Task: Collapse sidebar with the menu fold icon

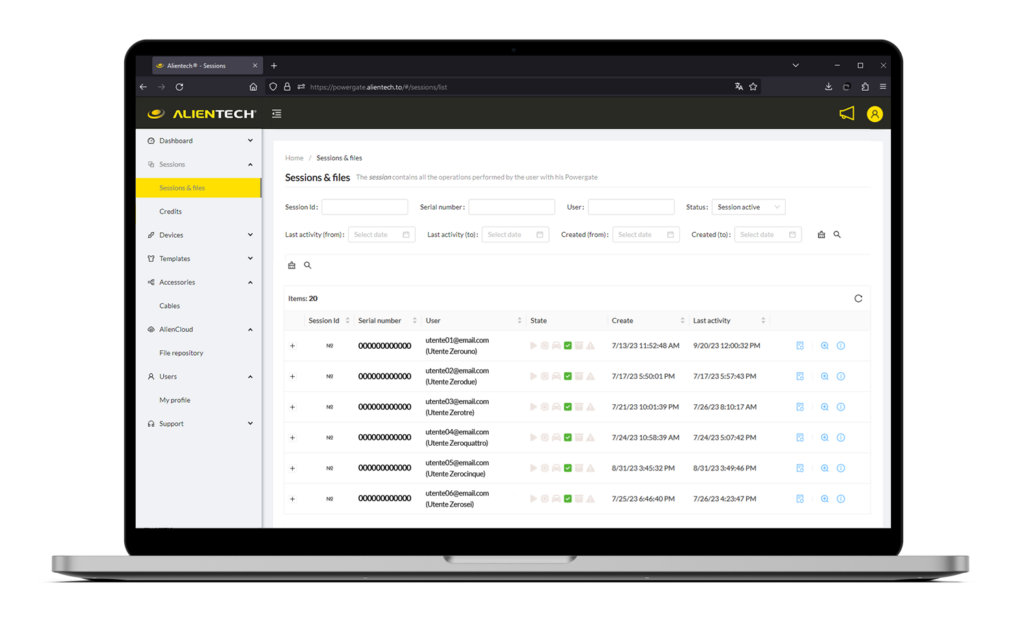Action: 276,114
